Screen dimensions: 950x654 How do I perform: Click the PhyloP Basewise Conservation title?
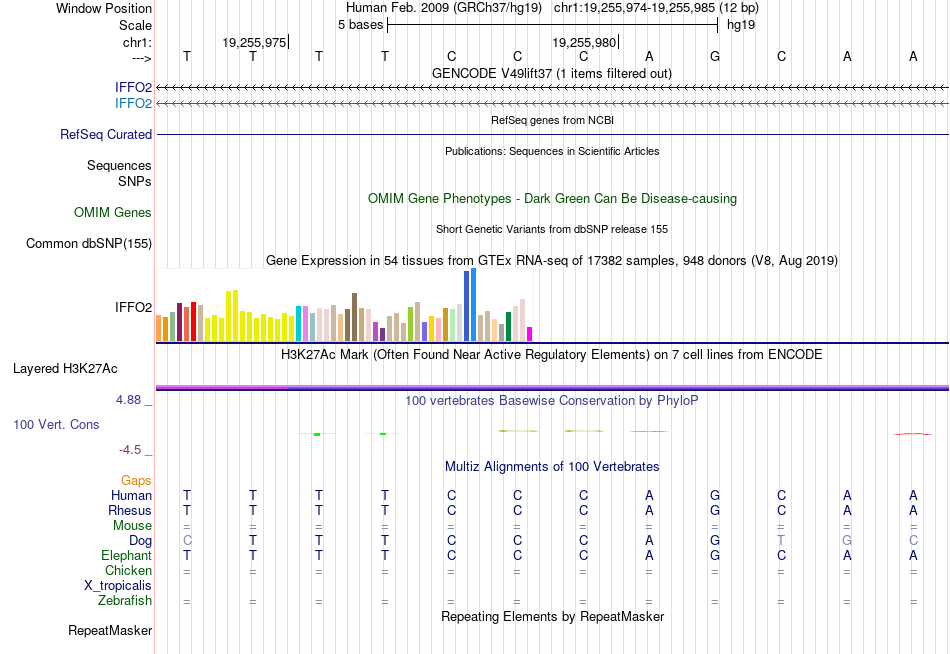[552, 401]
